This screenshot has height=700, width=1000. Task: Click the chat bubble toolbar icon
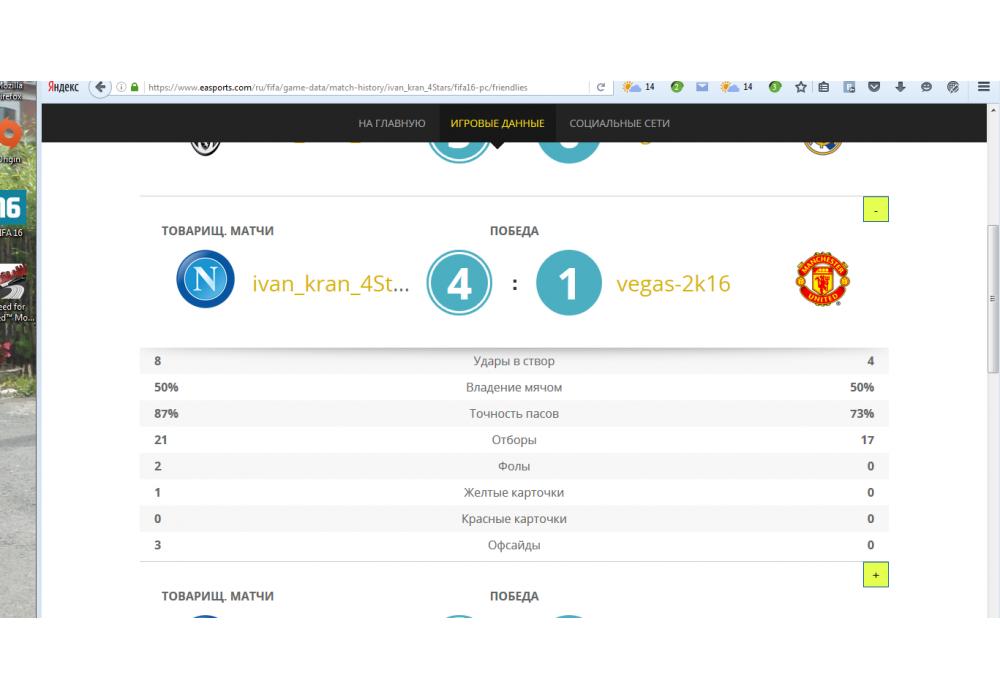(927, 87)
